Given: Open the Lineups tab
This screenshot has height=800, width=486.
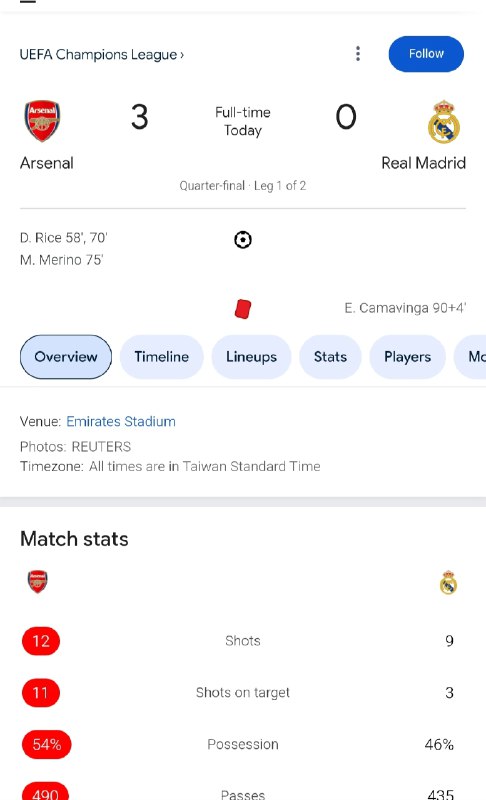Looking at the screenshot, I should click(x=251, y=357).
